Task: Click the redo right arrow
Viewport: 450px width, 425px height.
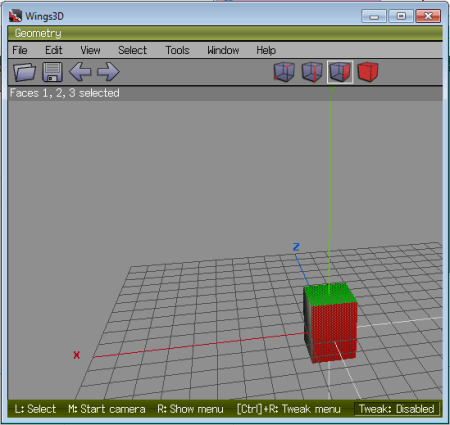Action: coord(108,72)
